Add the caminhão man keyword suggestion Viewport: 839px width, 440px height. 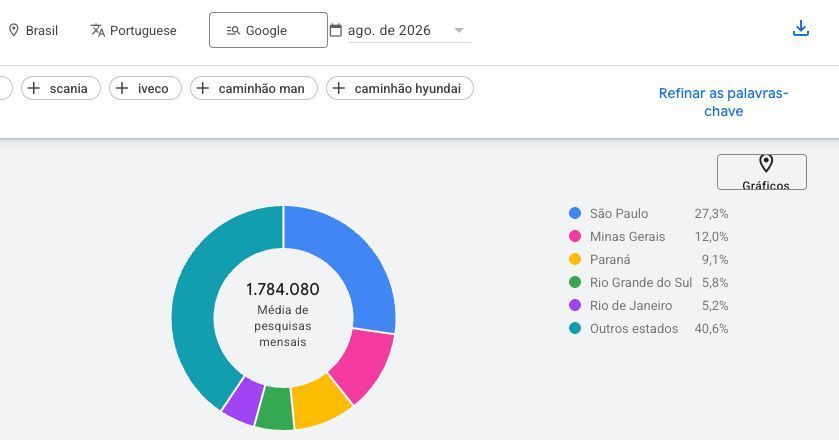click(254, 88)
